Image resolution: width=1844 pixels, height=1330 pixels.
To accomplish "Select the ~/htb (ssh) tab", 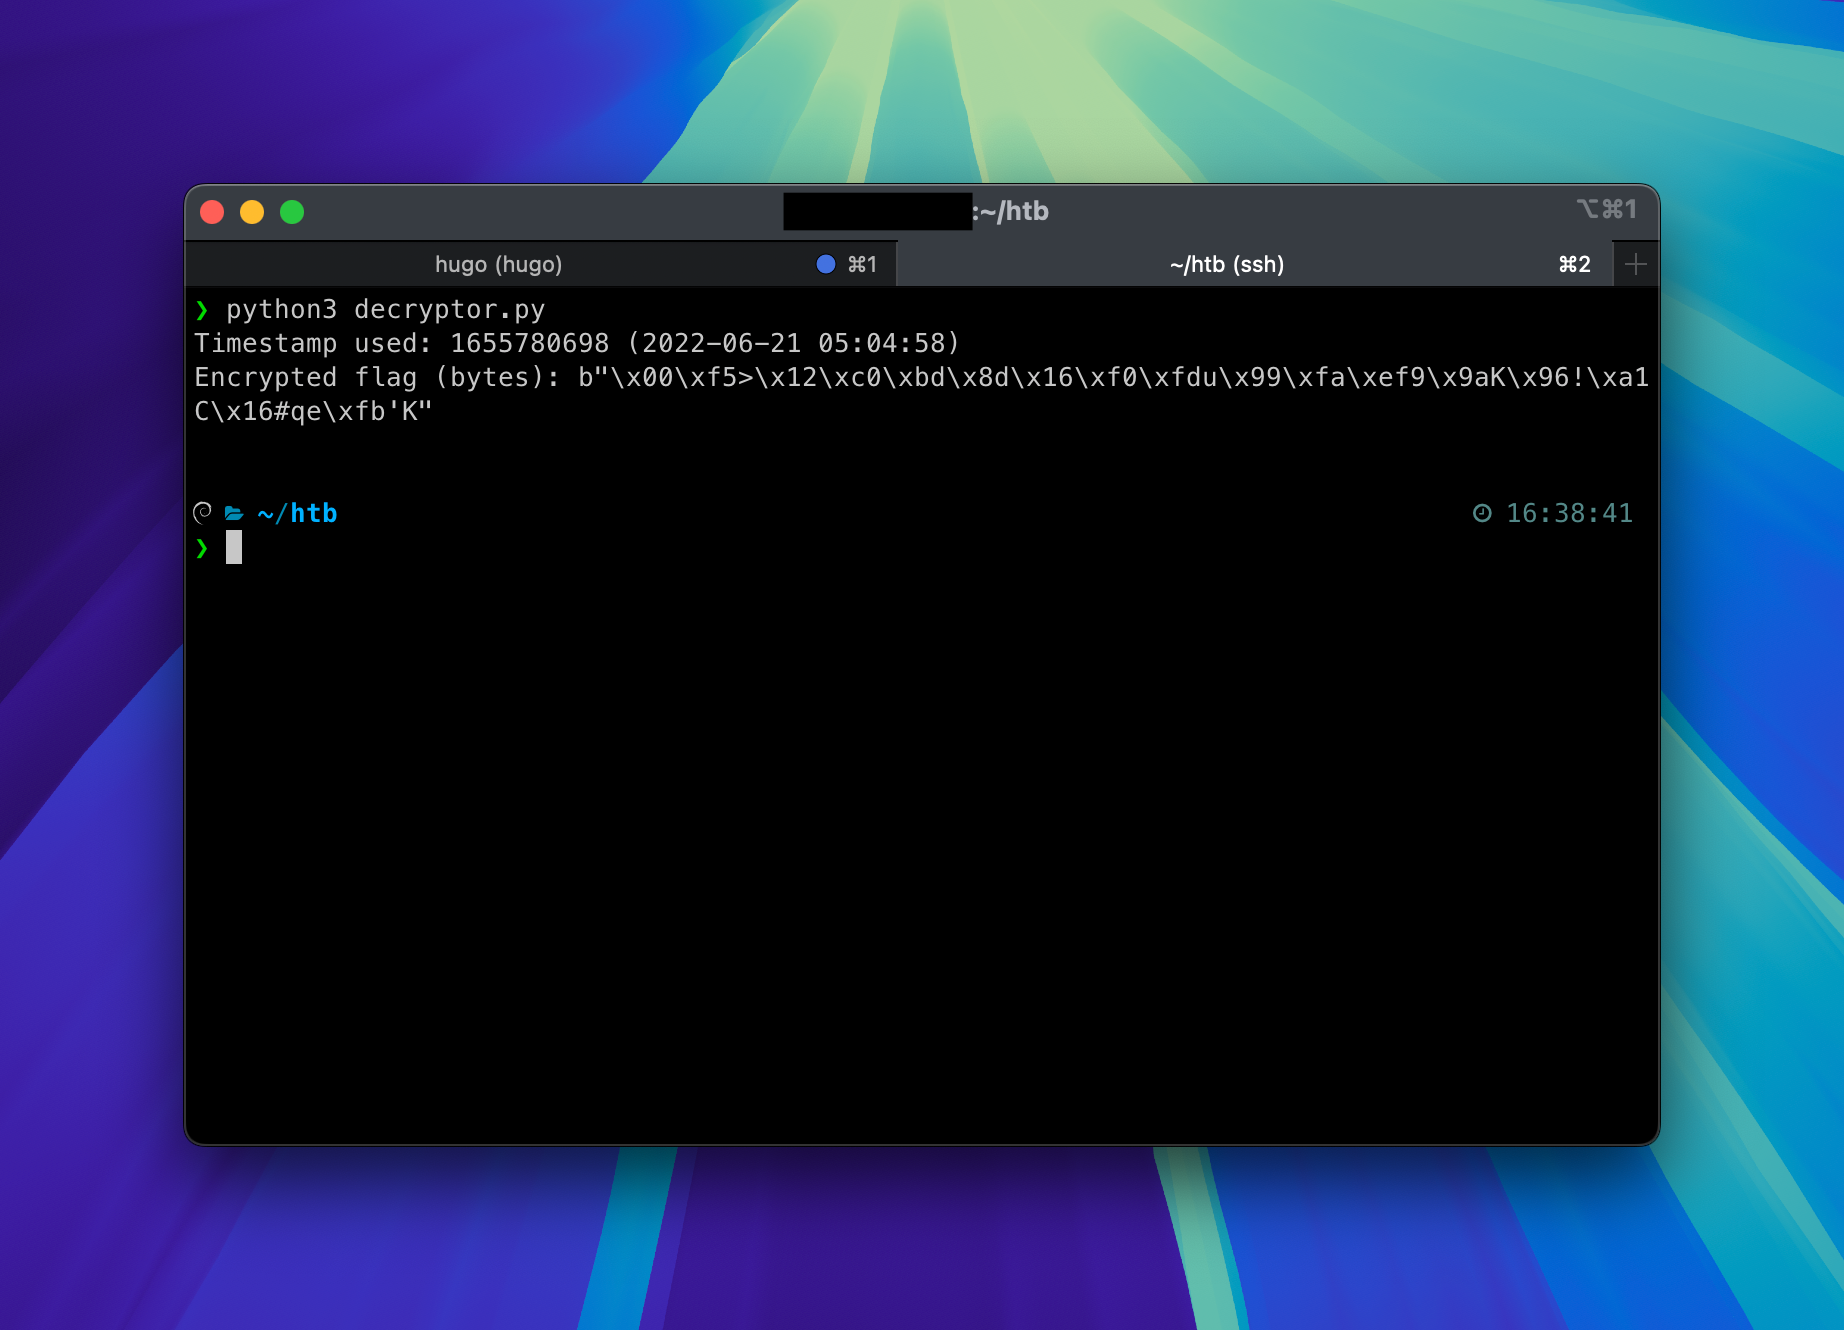I will coord(1226,264).
